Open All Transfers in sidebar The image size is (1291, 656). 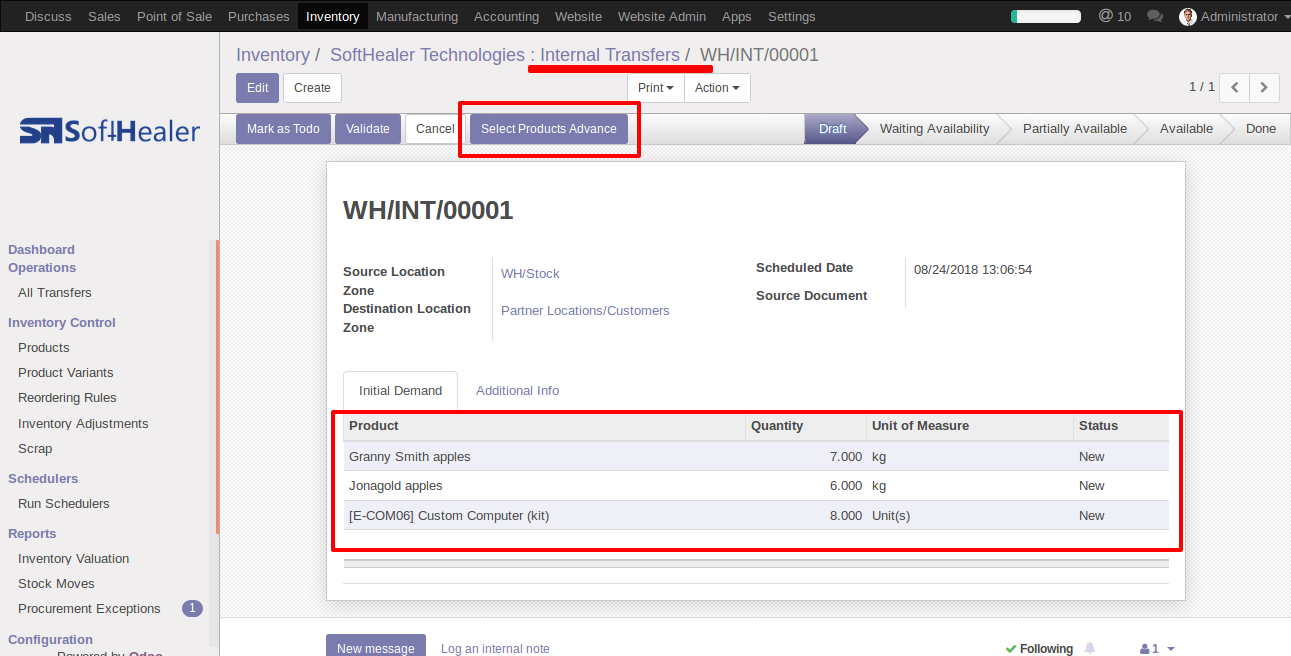(55, 293)
